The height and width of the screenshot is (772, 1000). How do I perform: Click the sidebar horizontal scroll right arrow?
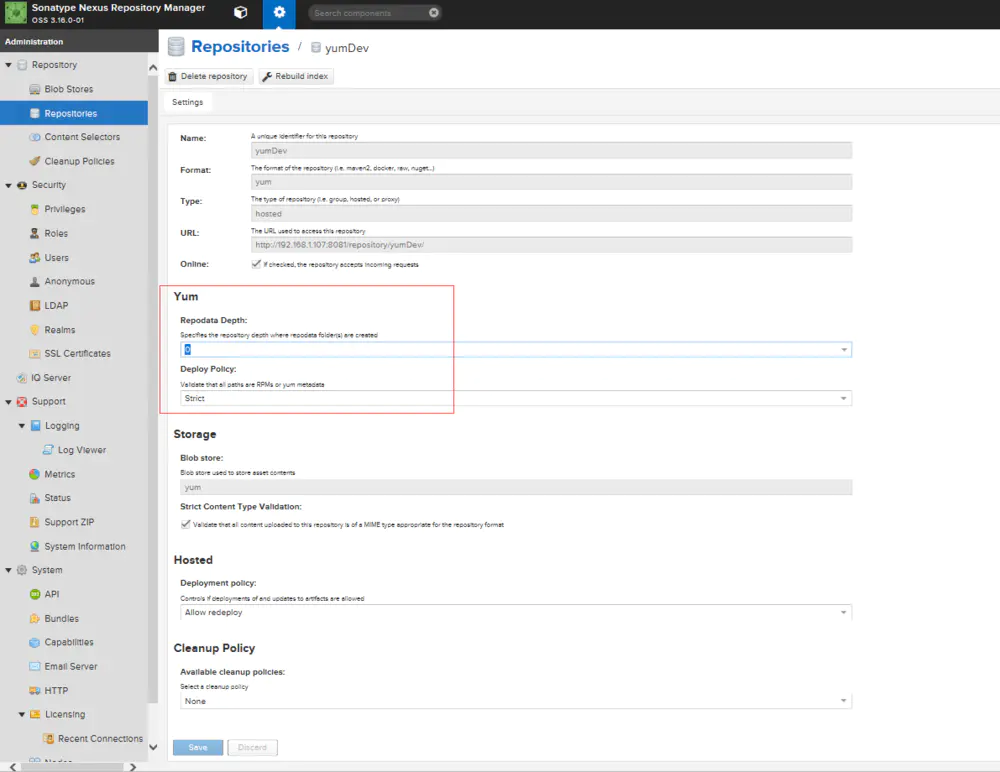[x=133, y=767]
